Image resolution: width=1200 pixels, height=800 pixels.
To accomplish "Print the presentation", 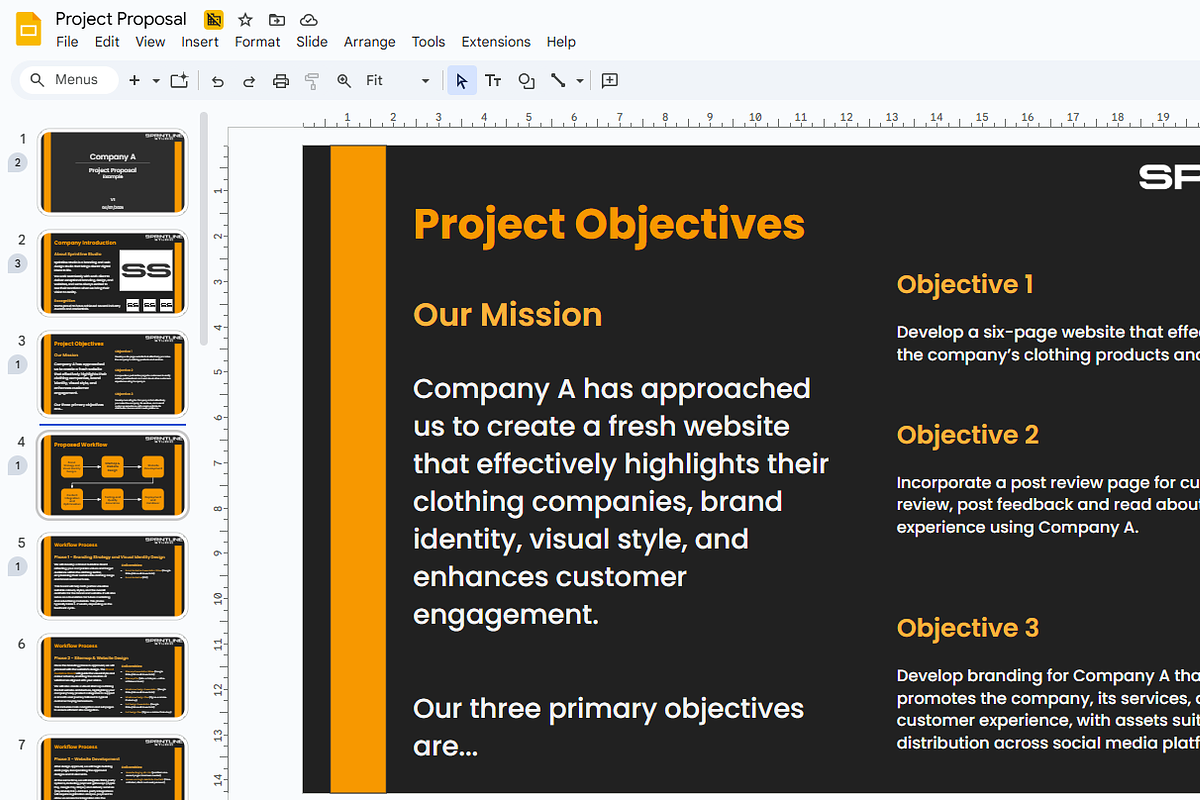I will [x=281, y=81].
